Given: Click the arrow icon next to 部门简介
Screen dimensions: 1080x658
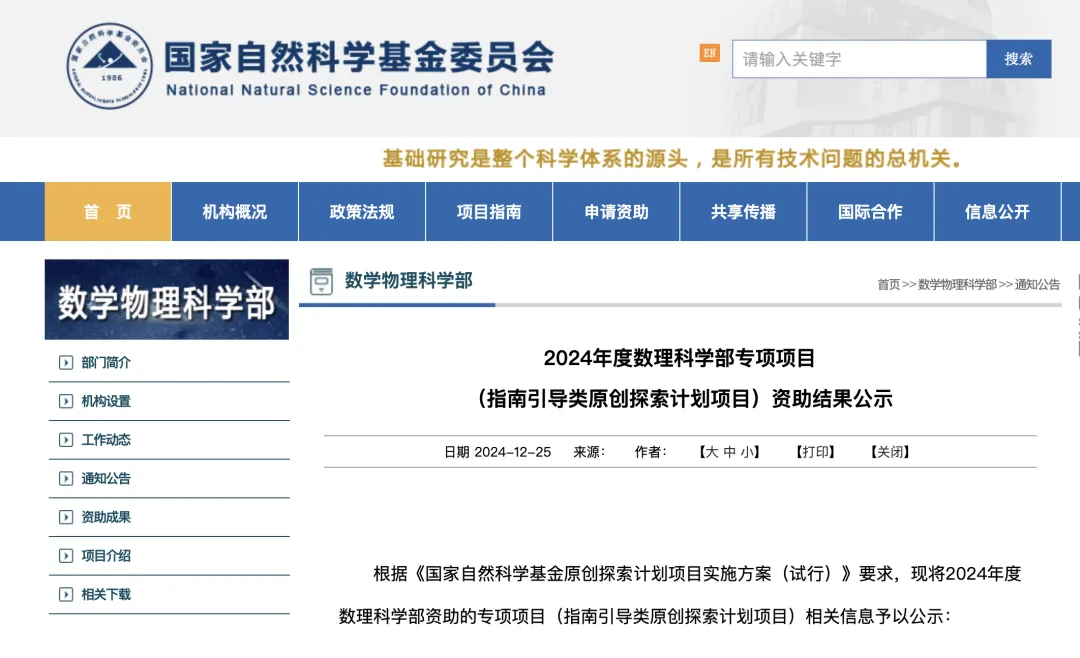Looking at the screenshot, I should pos(66,362).
